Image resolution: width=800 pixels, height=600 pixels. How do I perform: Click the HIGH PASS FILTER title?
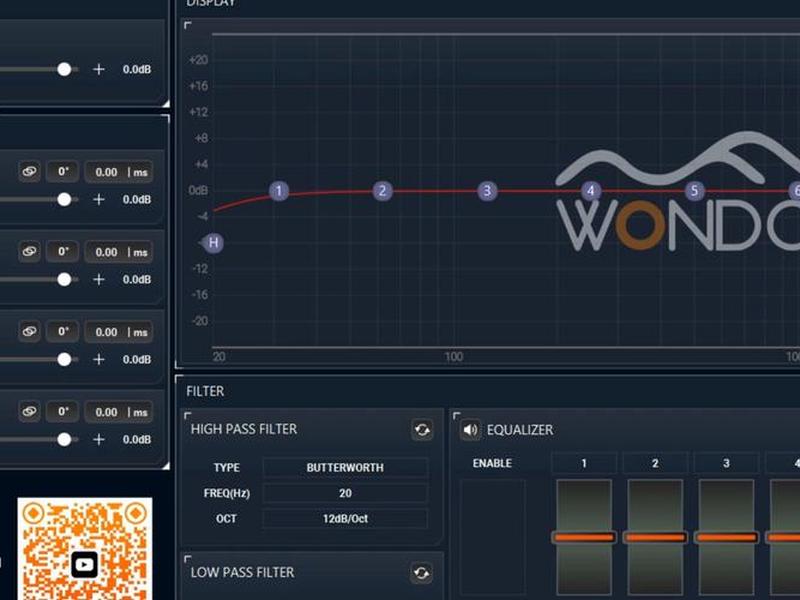[x=243, y=429]
